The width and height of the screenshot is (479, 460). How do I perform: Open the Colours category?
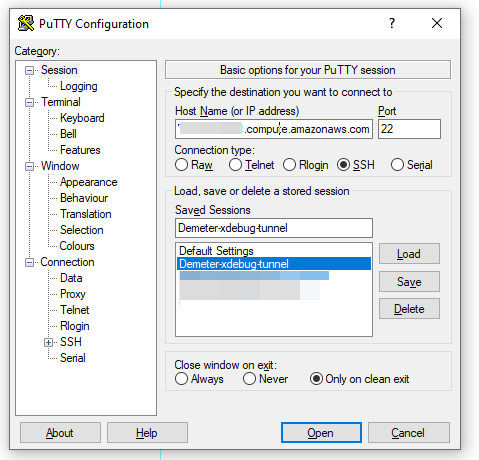point(77,246)
